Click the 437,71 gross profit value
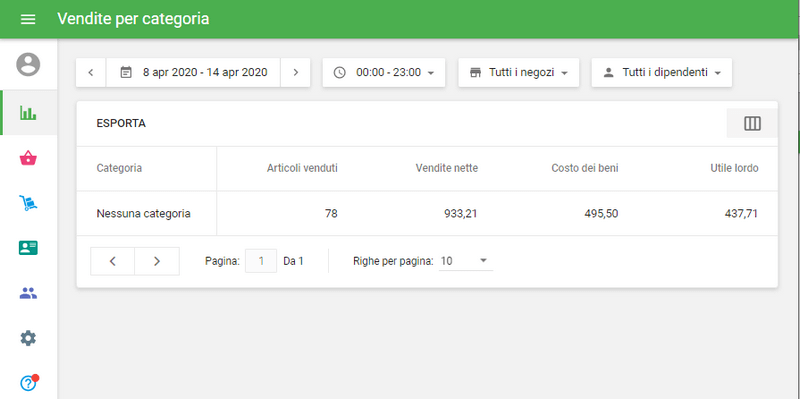Image resolution: width=800 pixels, height=399 pixels. [741, 213]
